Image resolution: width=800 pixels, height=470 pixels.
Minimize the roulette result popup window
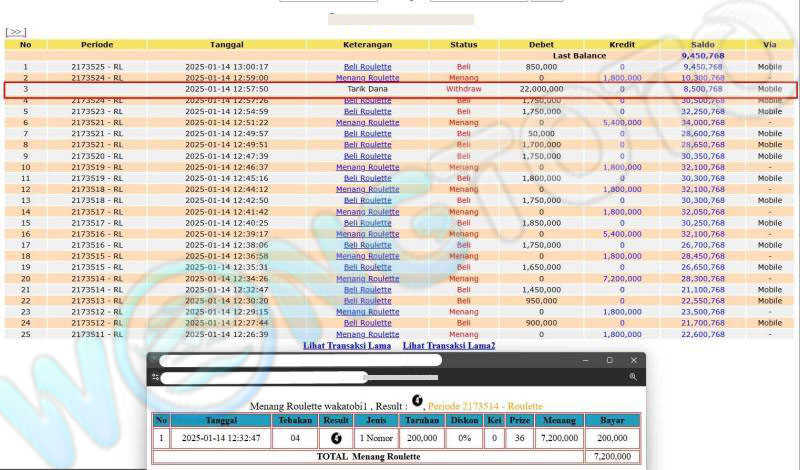pyautogui.click(x=586, y=360)
